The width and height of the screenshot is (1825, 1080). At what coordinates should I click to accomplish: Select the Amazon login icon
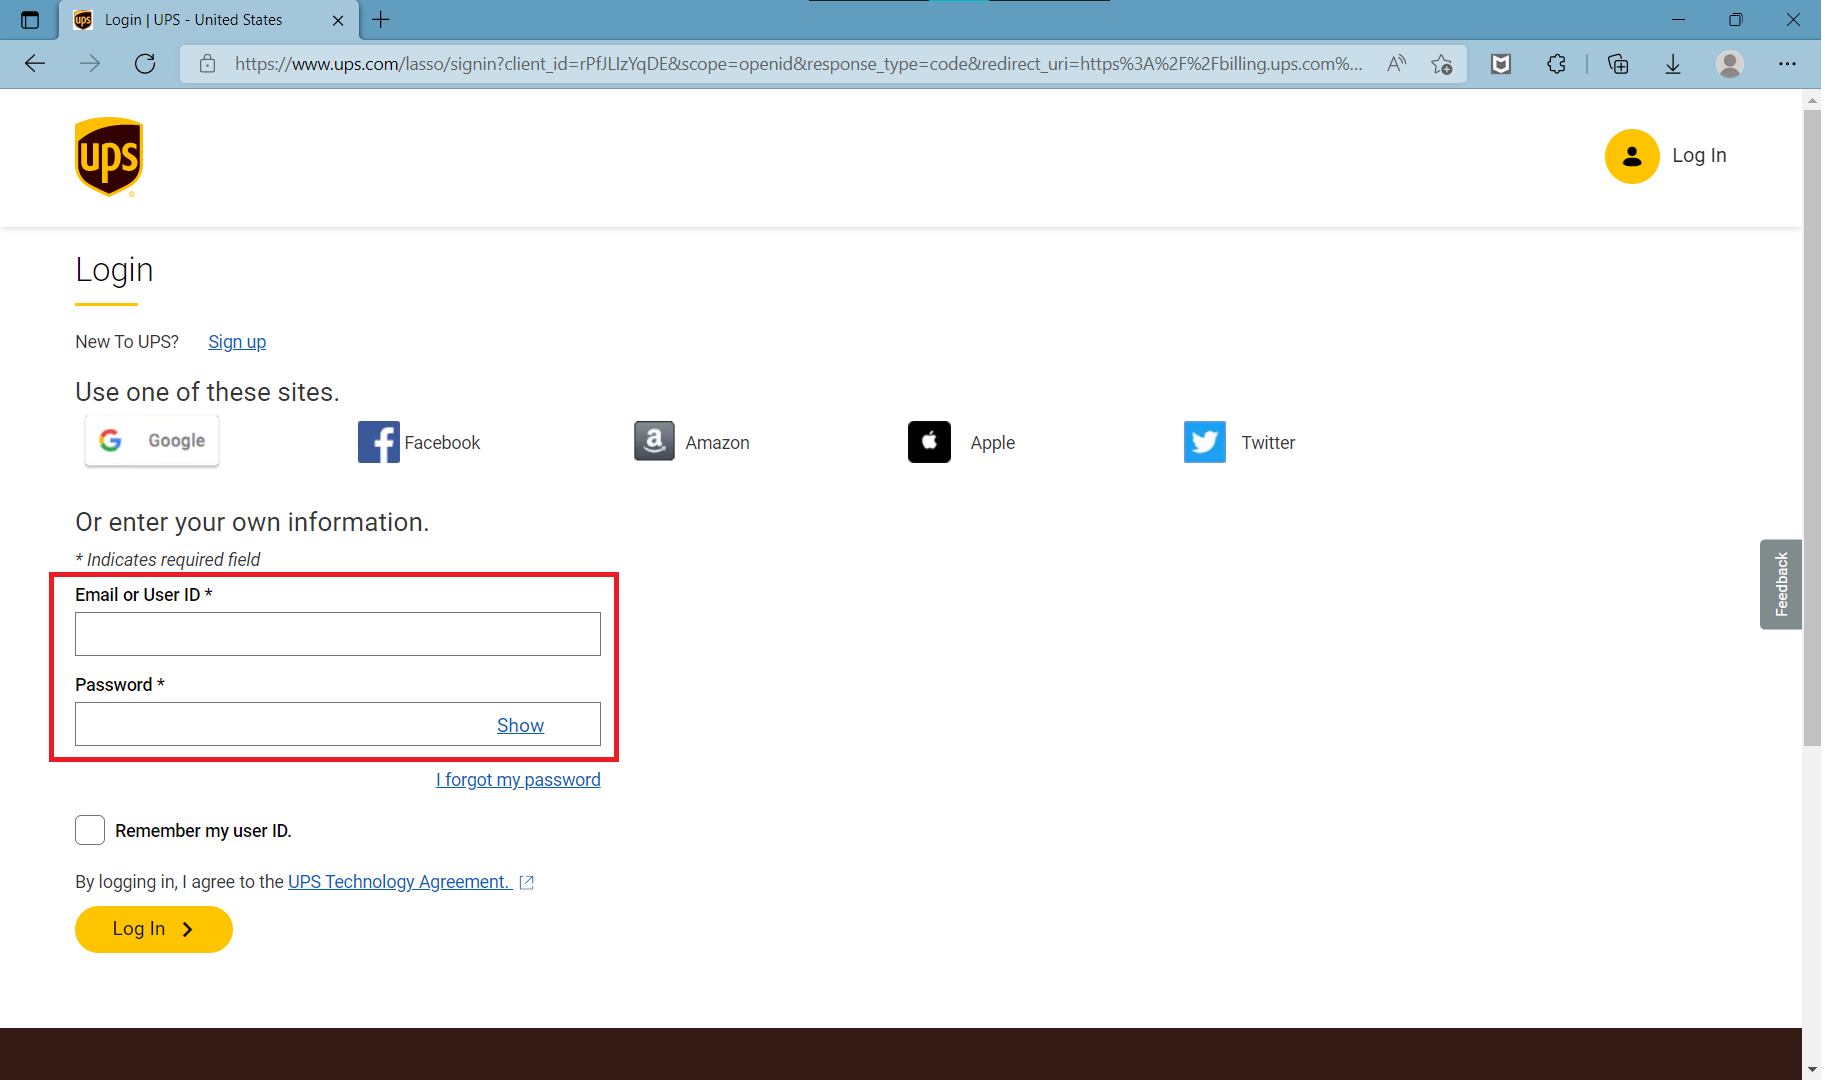(x=654, y=442)
